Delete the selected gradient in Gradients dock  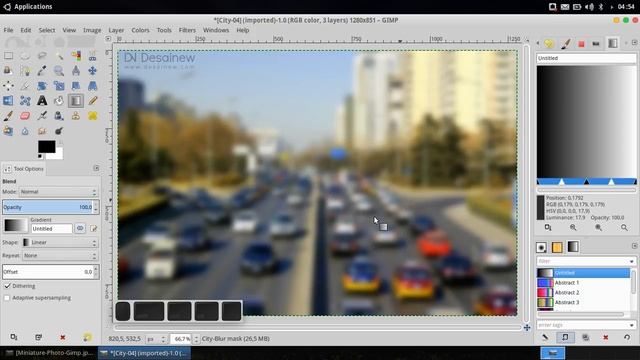606,337
